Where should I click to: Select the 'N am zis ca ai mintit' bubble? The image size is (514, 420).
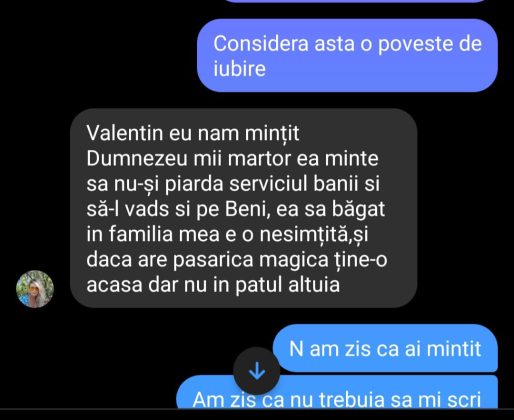385,348
